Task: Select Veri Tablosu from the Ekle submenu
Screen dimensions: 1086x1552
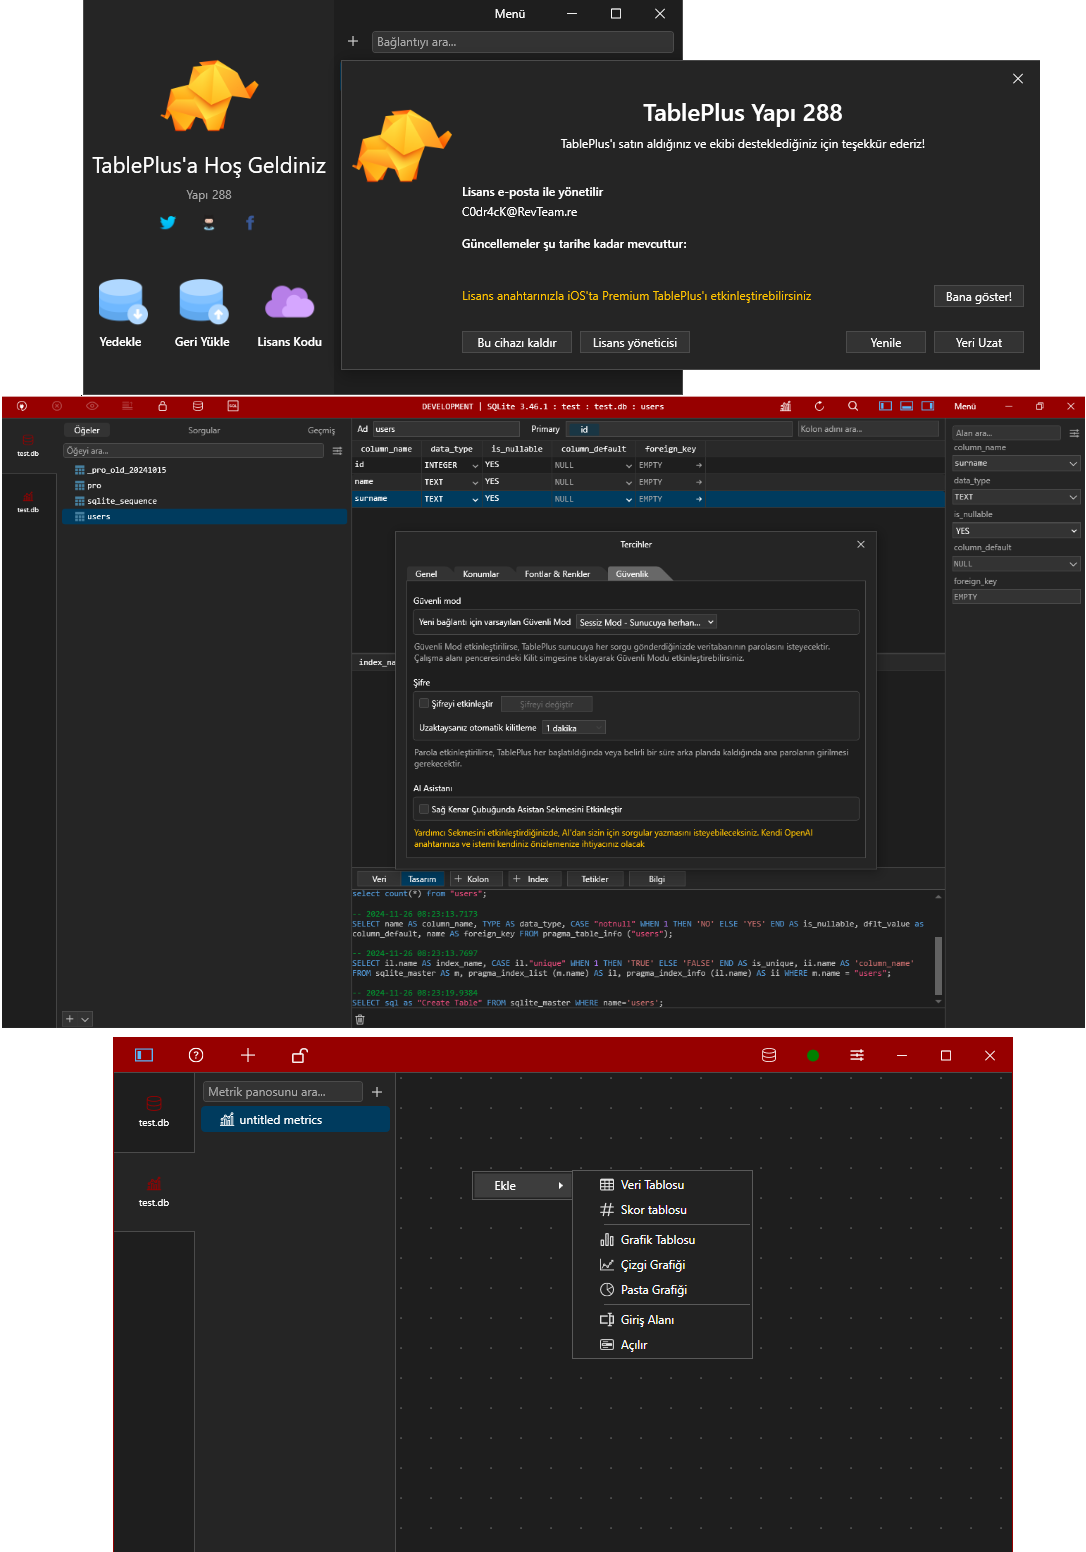Action: (x=662, y=1185)
